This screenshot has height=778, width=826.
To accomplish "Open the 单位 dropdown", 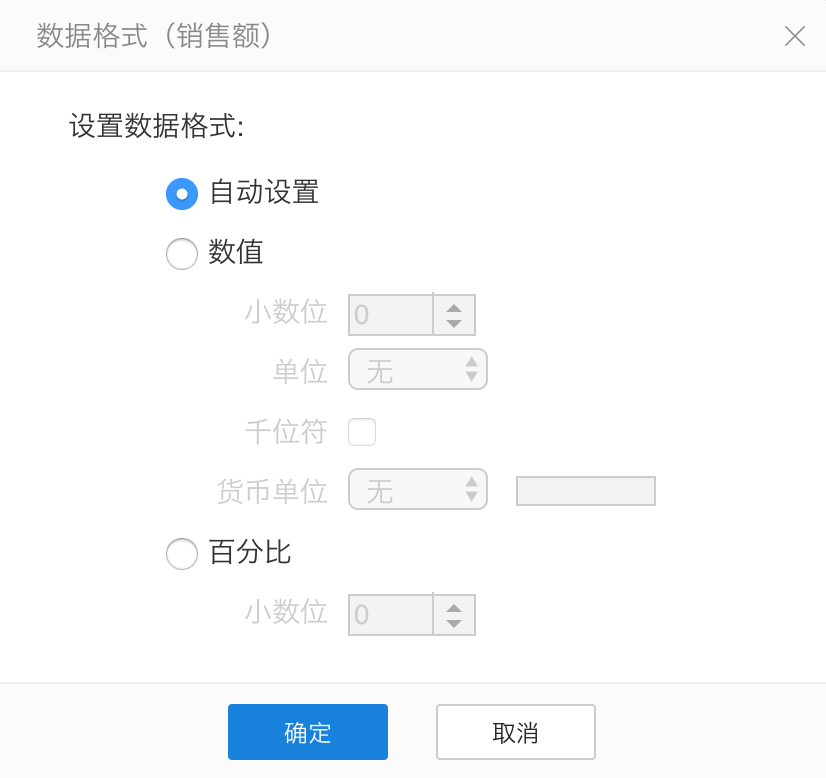I will coord(417,369).
